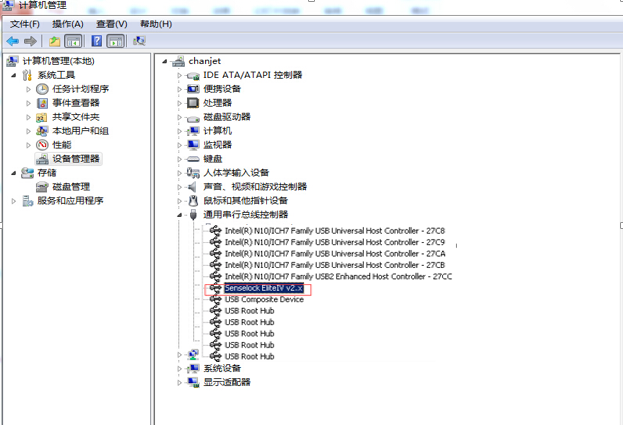Select USB Composite Device entry
The image size is (623, 425).
pos(264,299)
